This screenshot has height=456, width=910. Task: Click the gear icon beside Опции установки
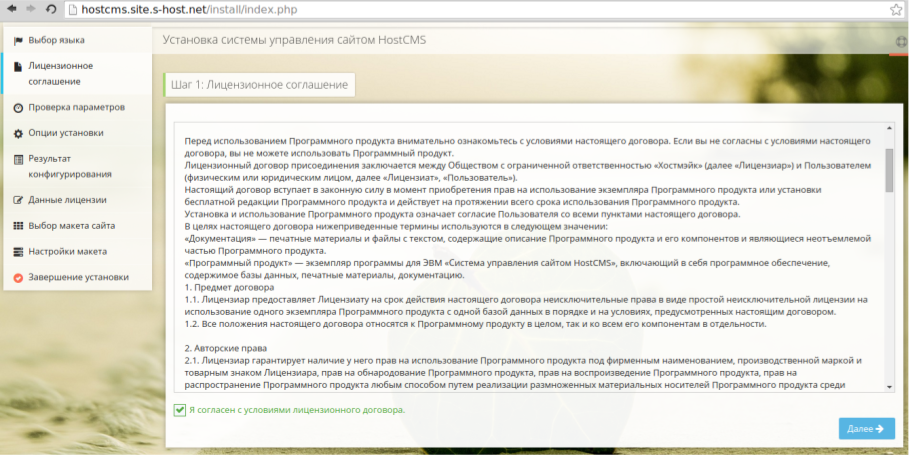click(18, 133)
